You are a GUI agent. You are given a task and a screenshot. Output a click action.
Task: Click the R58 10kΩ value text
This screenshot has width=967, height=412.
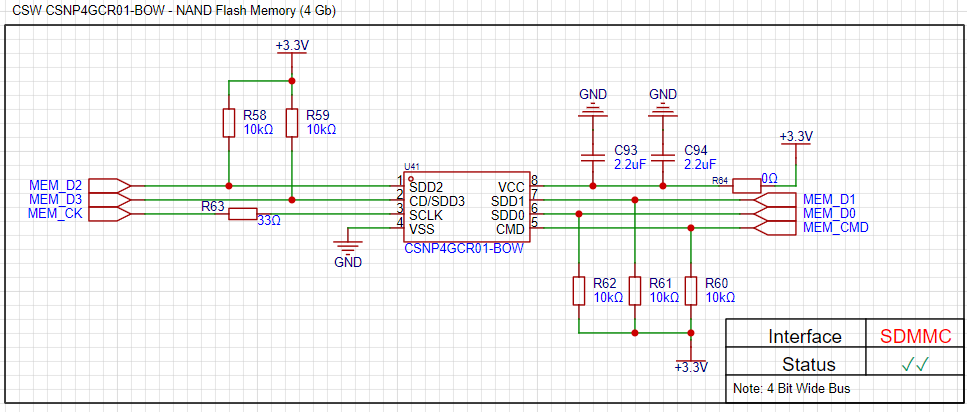(x=258, y=130)
